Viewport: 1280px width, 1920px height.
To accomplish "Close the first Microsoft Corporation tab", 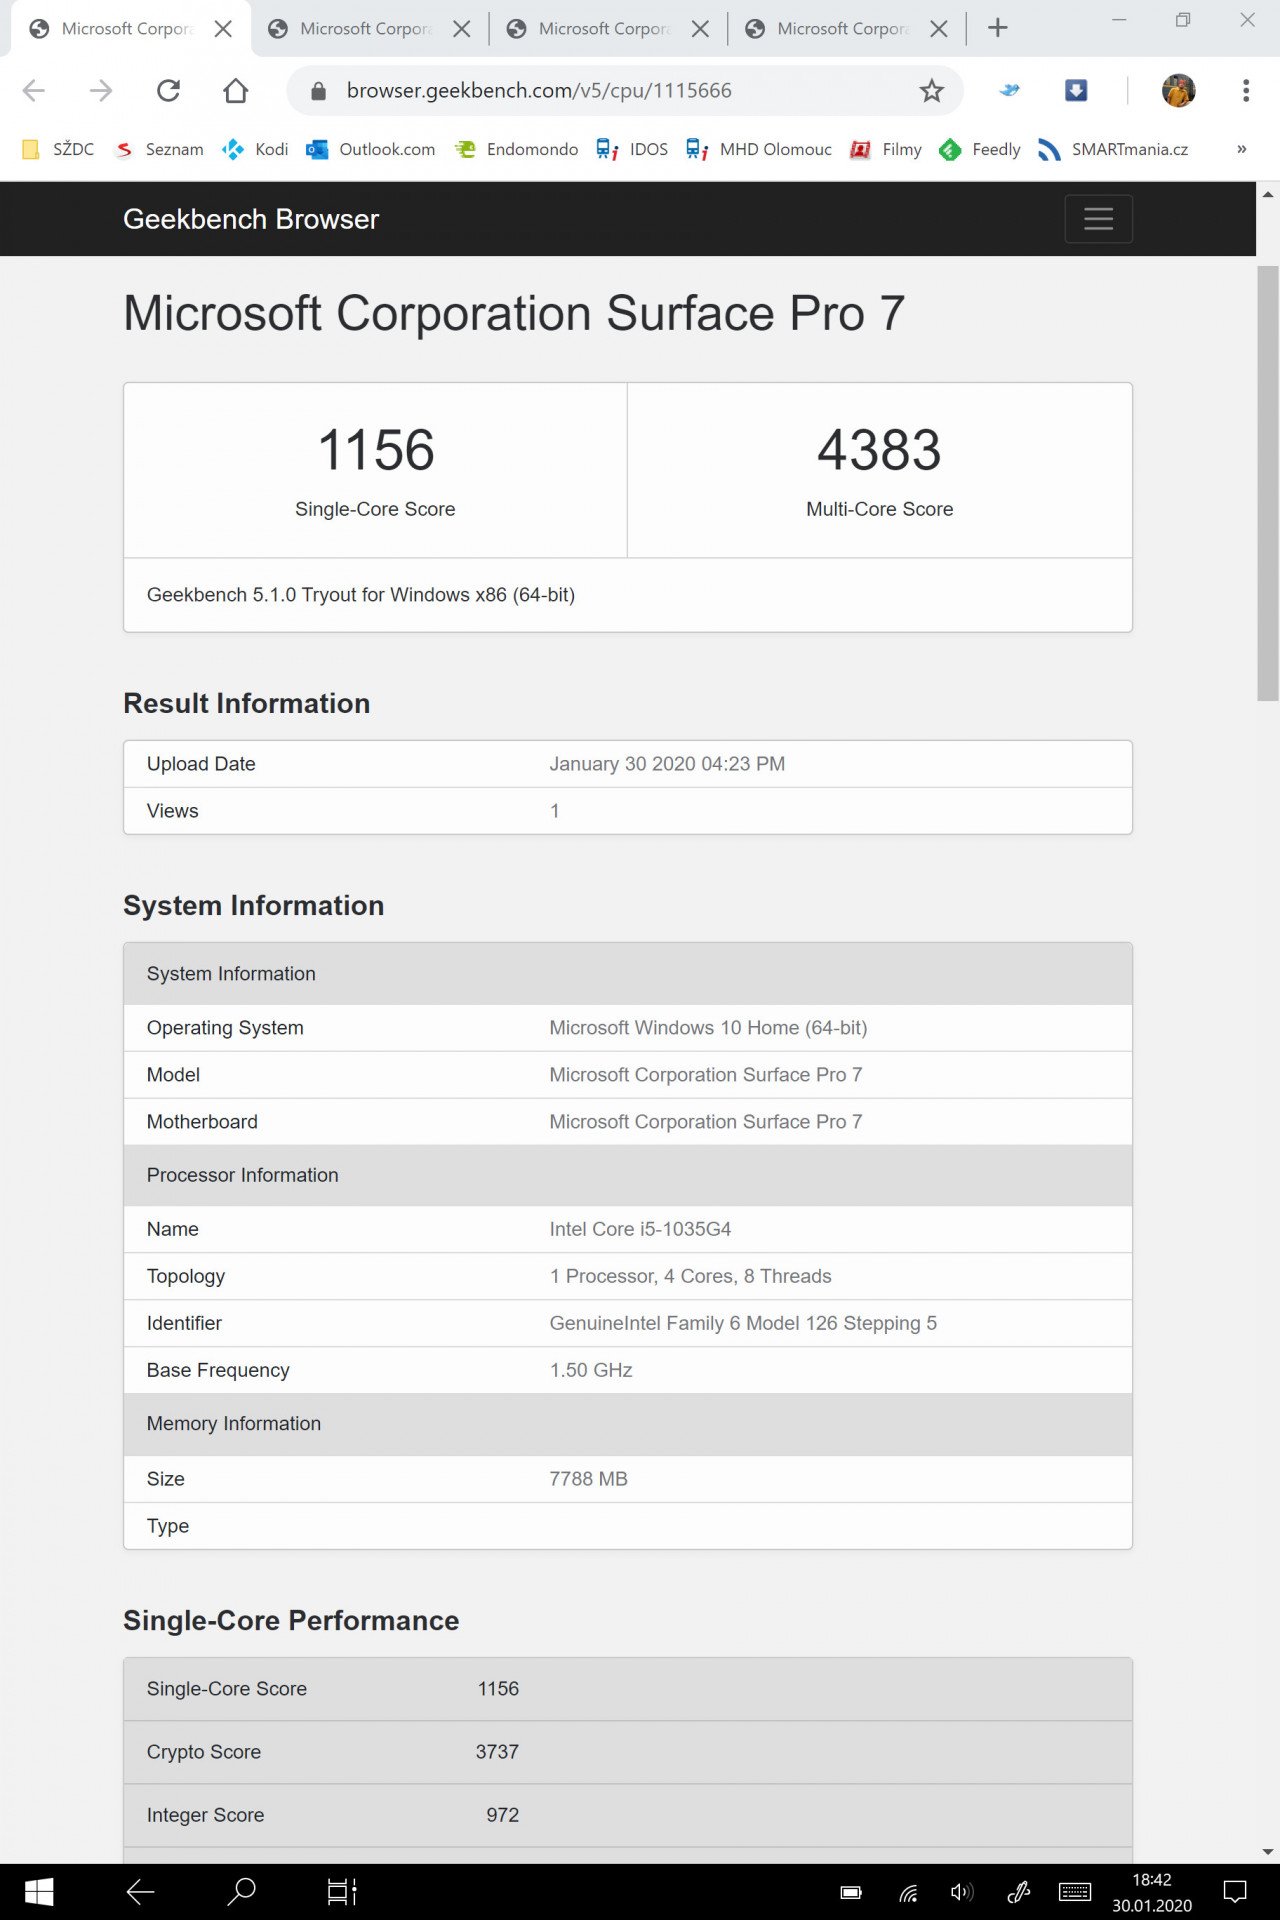I will (223, 29).
